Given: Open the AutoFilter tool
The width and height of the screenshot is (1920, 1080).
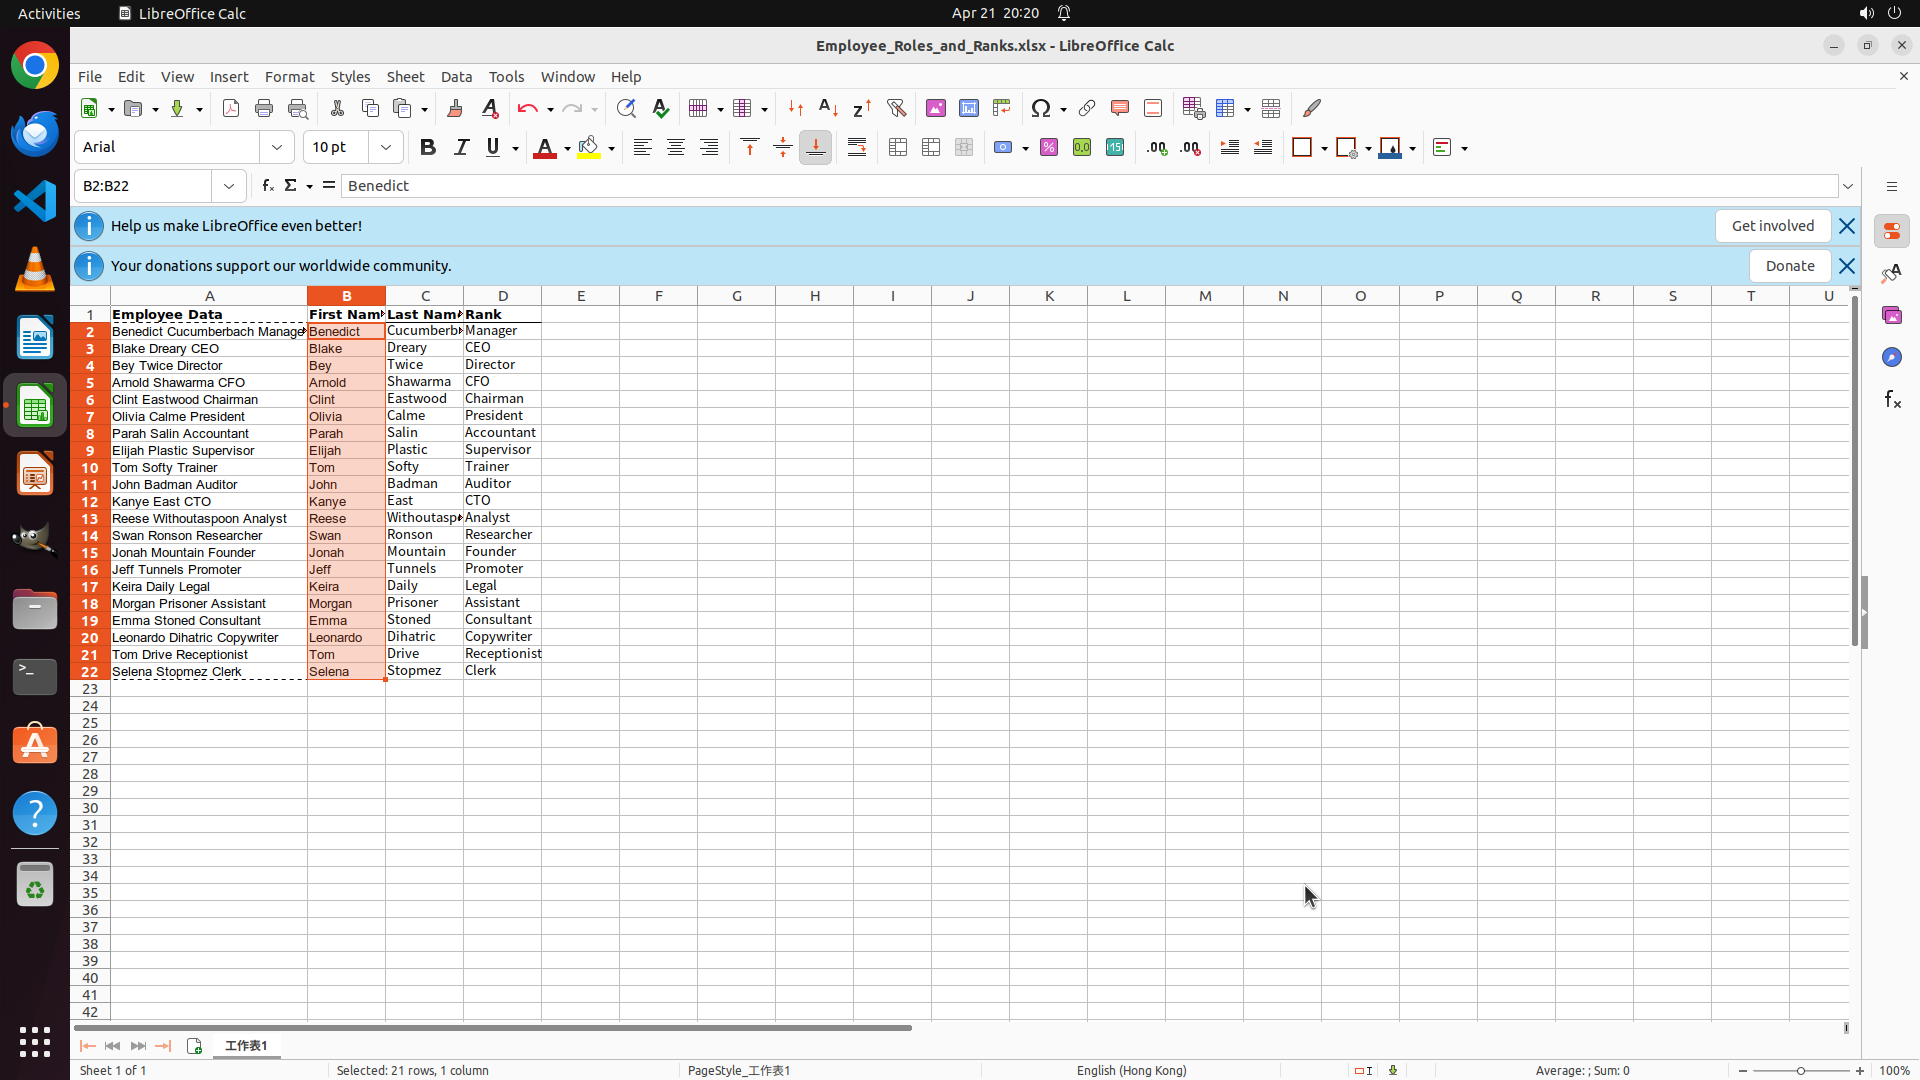Looking at the screenshot, I should coord(896,108).
